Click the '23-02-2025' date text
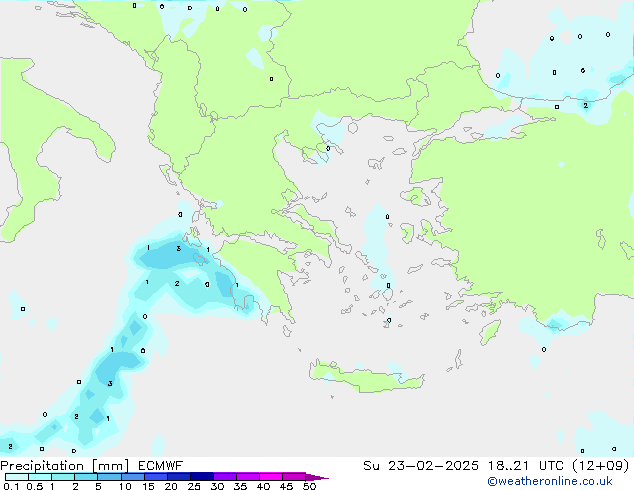The width and height of the screenshot is (634, 490). (x=433, y=466)
